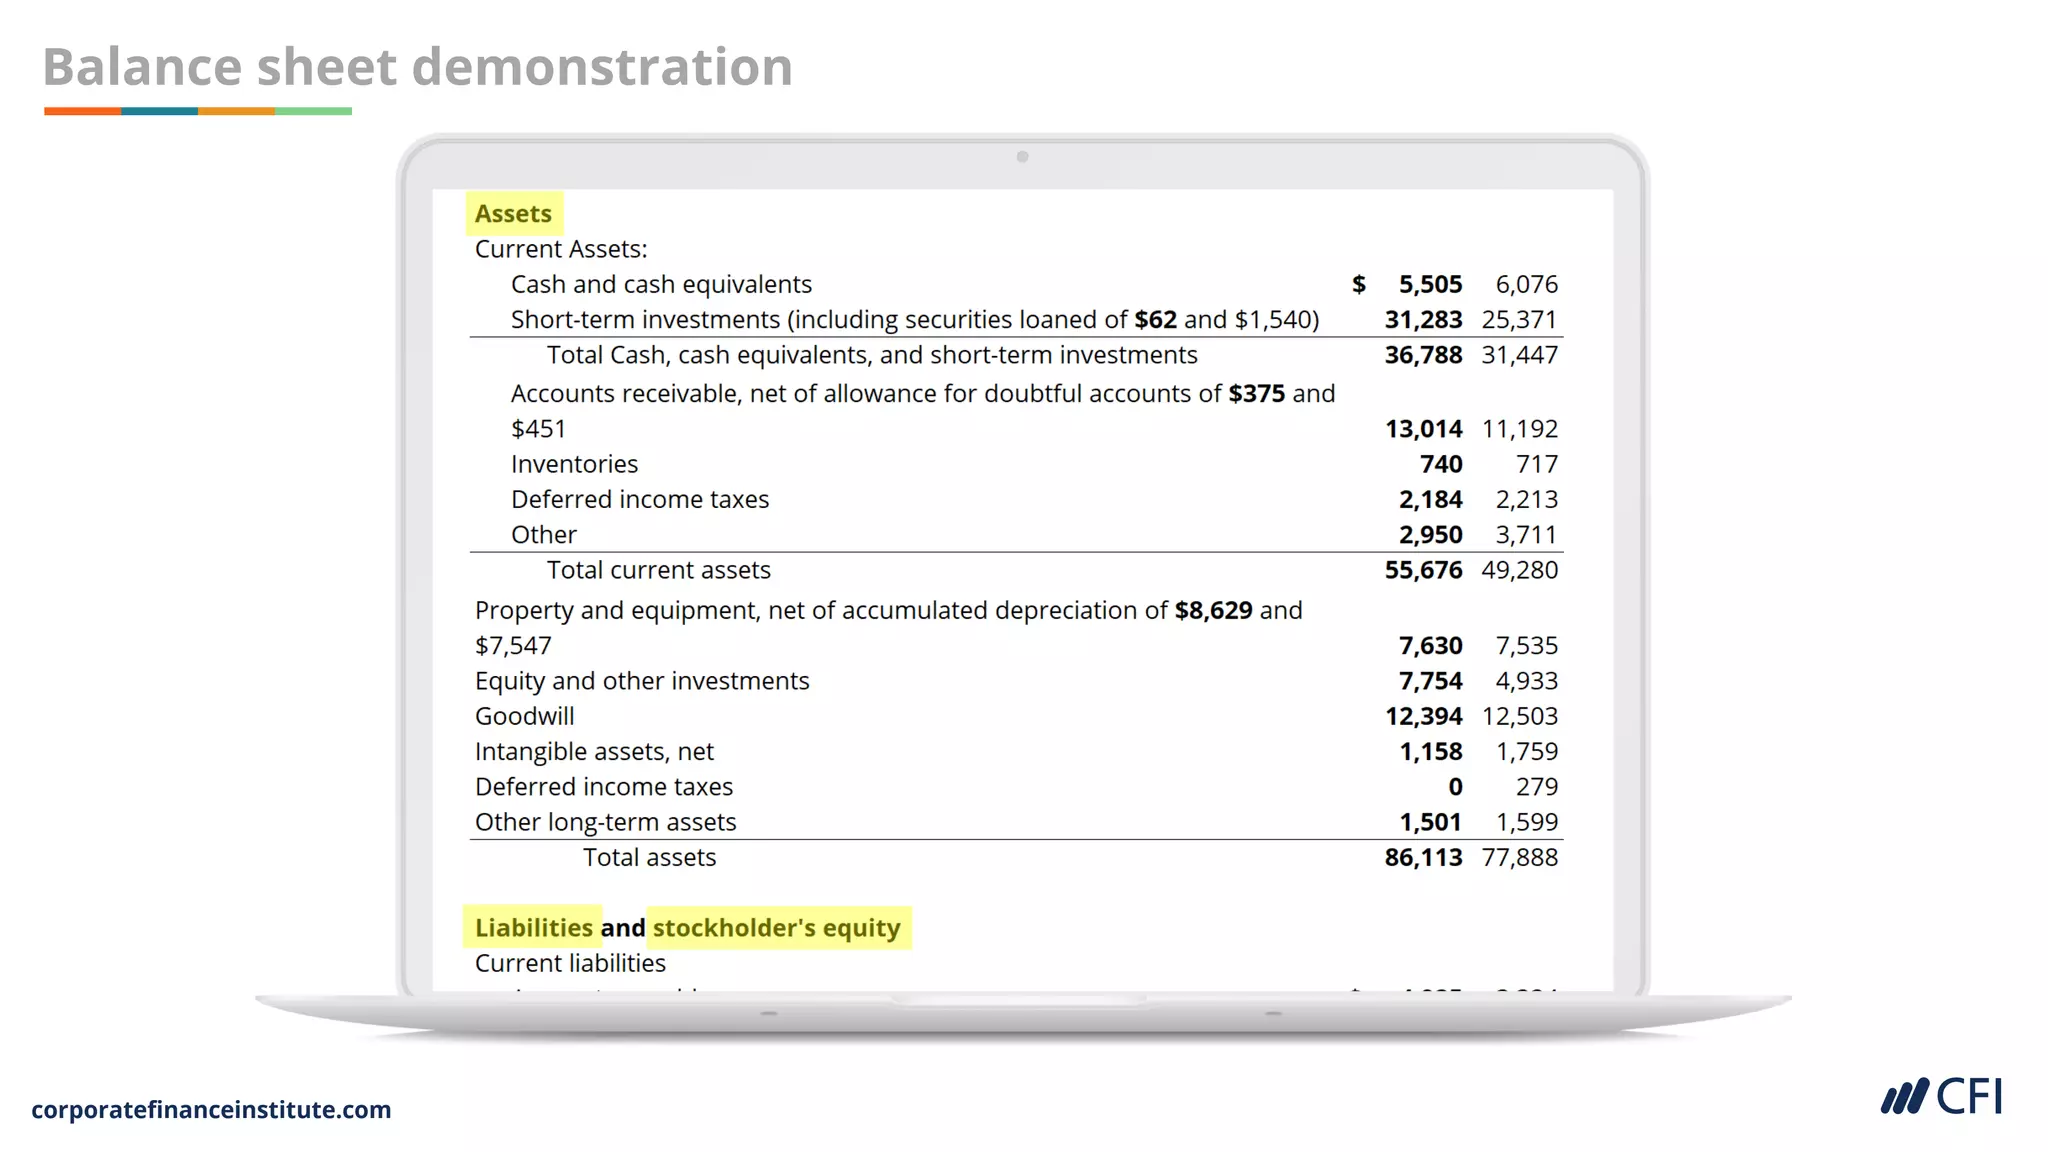Click the Total current assets value 55,676
This screenshot has width=2048, height=1152.
tap(1423, 571)
